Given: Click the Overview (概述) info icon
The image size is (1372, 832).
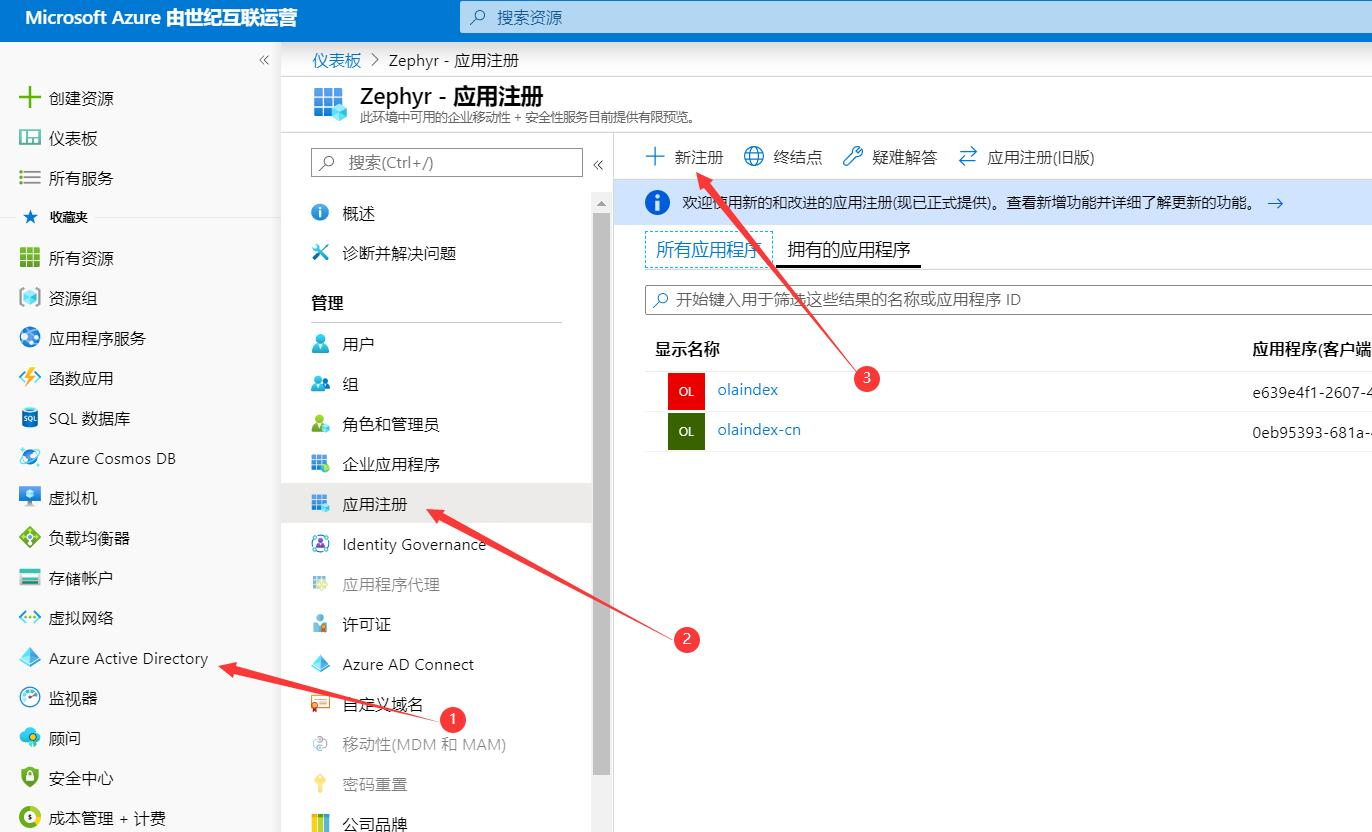Looking at the screenshot, I should point(320,213).
